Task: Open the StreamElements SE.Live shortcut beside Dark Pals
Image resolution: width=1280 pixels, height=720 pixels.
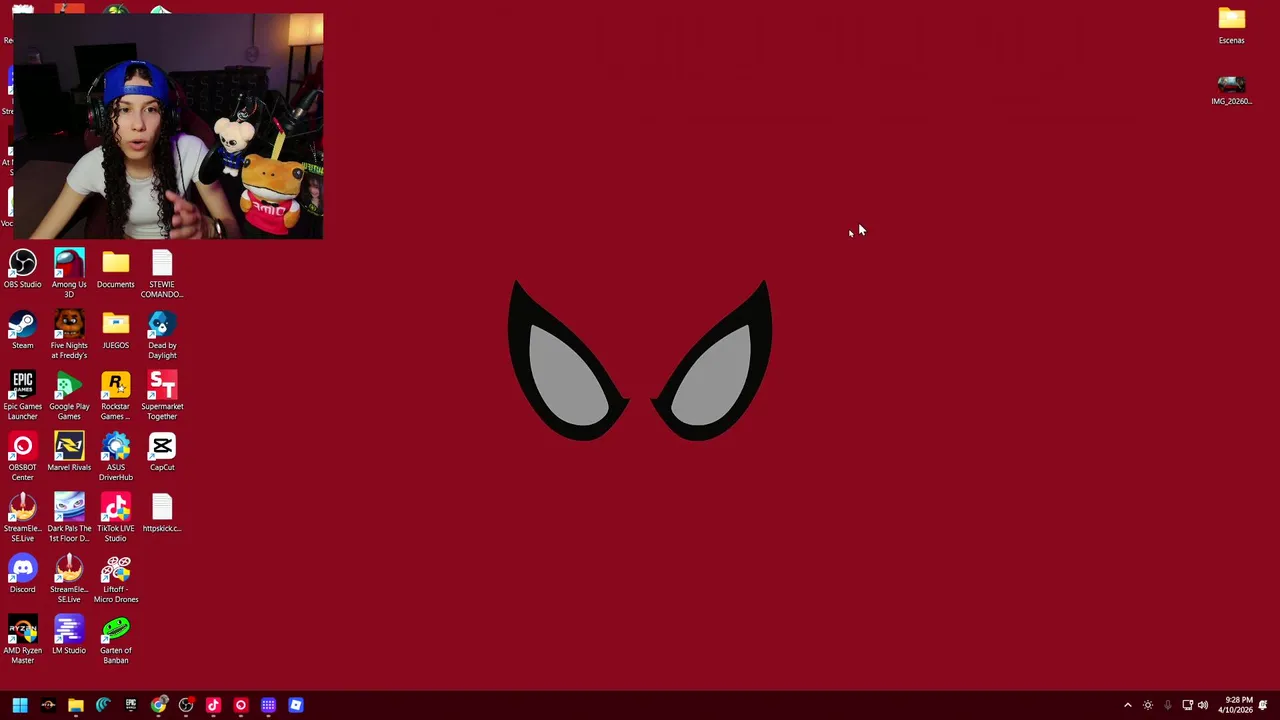Action: click(22, 517)
